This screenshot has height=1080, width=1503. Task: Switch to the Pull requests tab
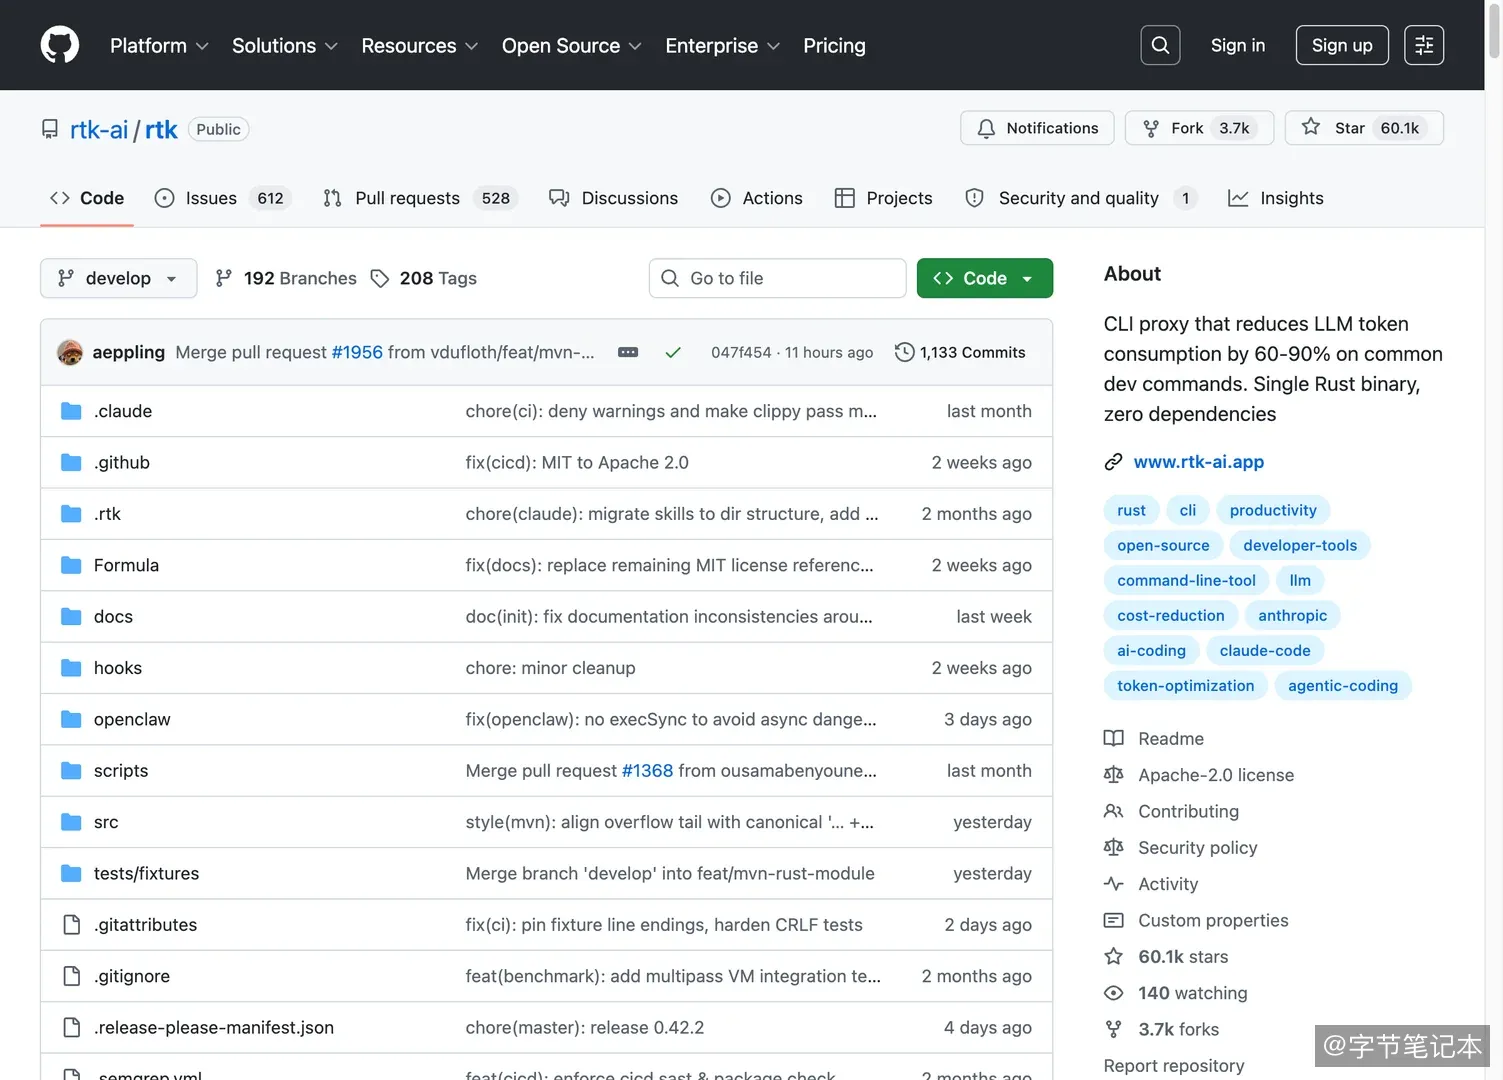pyautogui.click(x=419, y=198)
